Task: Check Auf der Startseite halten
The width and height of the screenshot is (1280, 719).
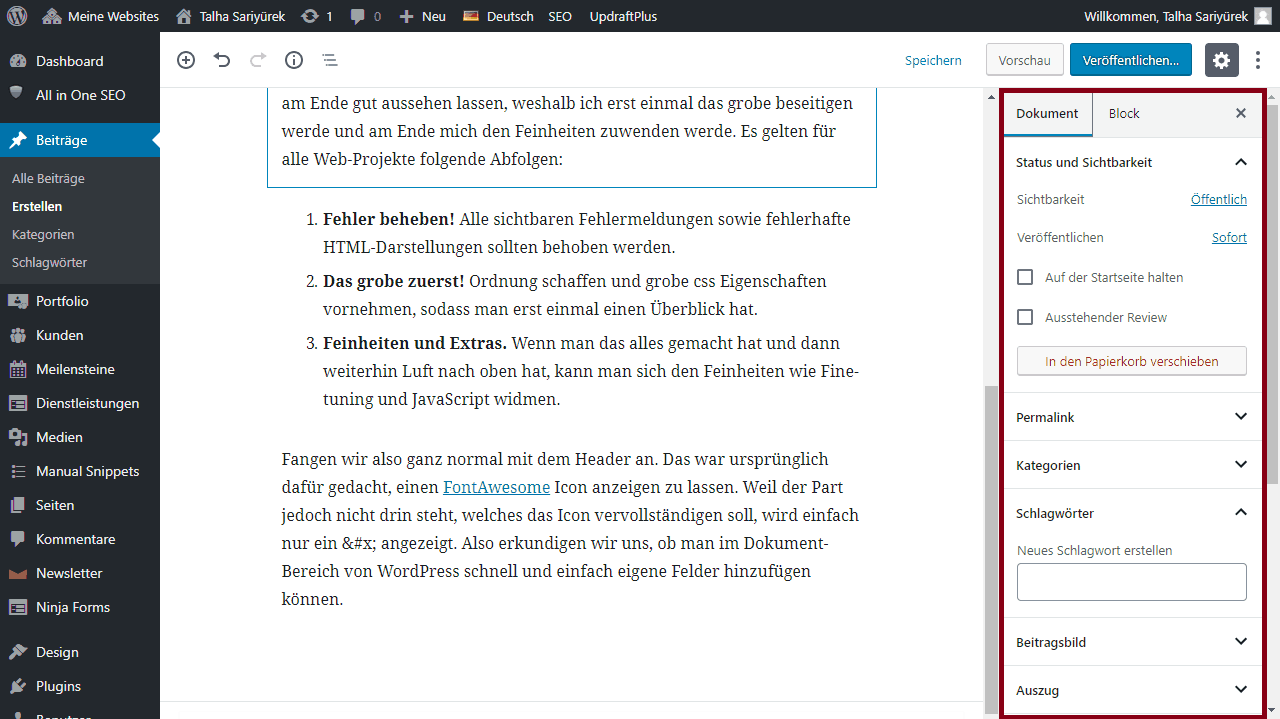Action: [1025, 277]
